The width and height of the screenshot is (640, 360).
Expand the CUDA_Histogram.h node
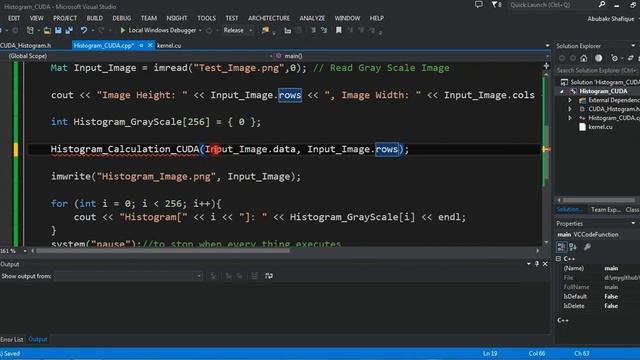pos(570,109)
